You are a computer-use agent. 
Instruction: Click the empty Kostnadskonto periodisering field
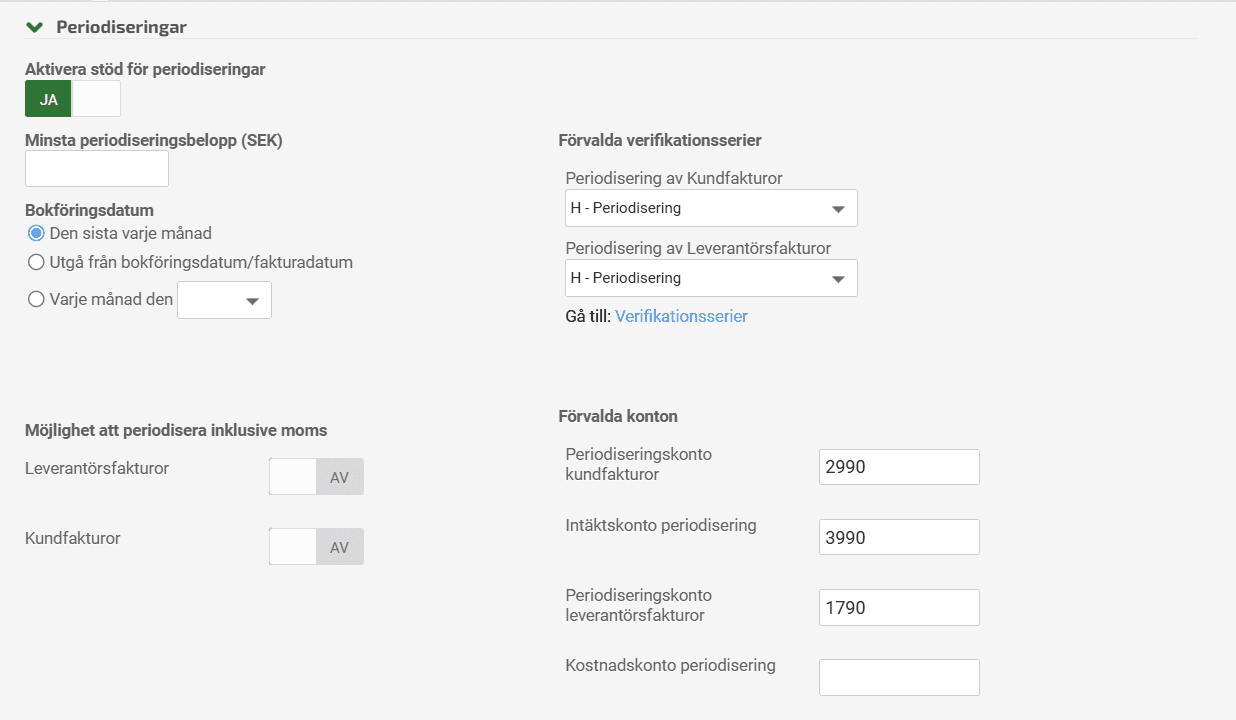point(899,677)
